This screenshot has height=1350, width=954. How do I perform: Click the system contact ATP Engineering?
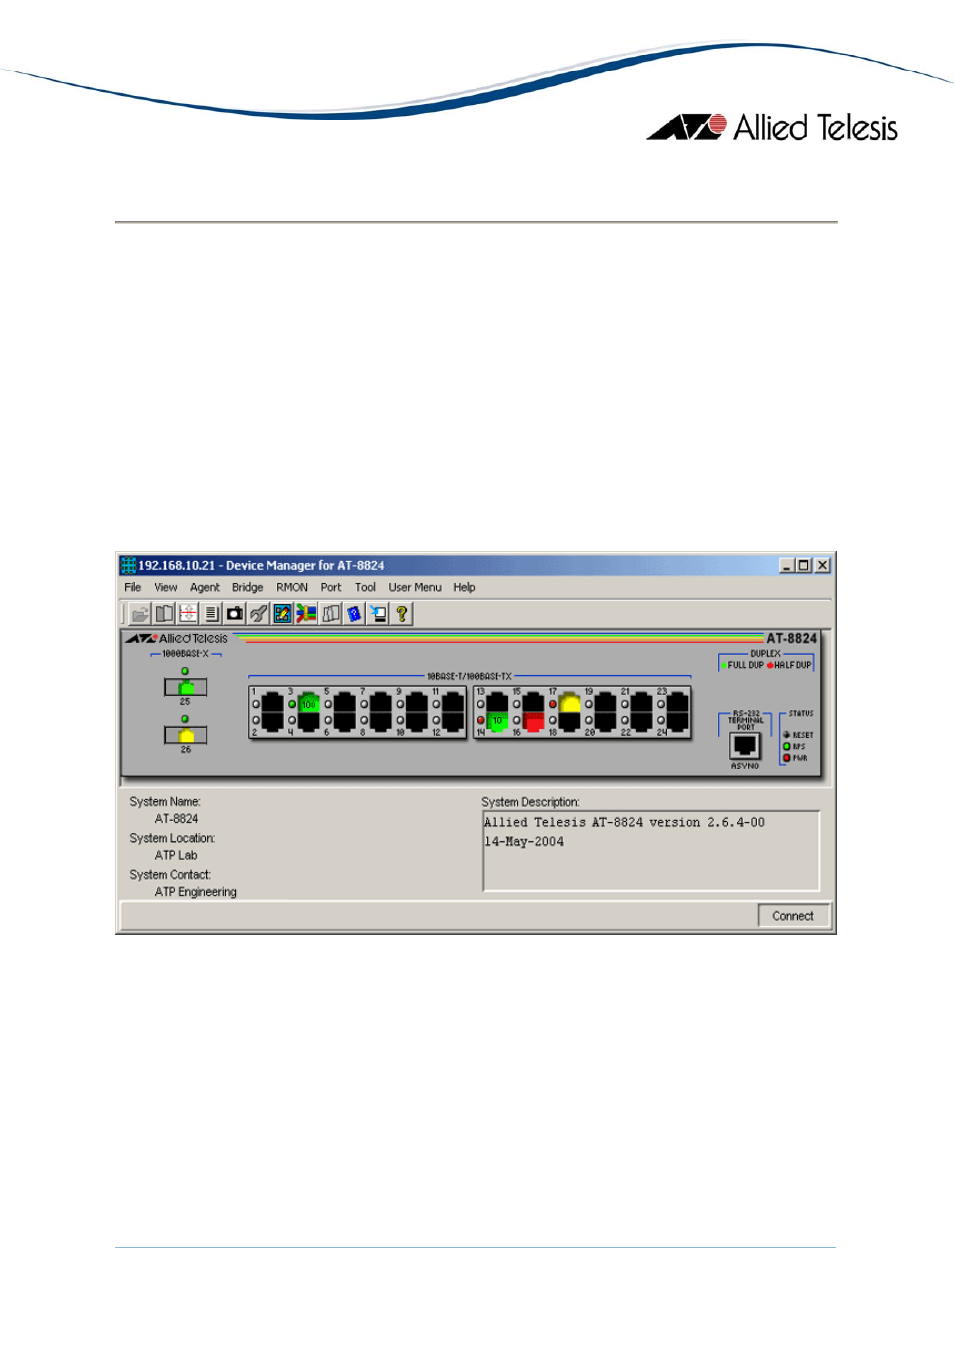click(196, 892)
